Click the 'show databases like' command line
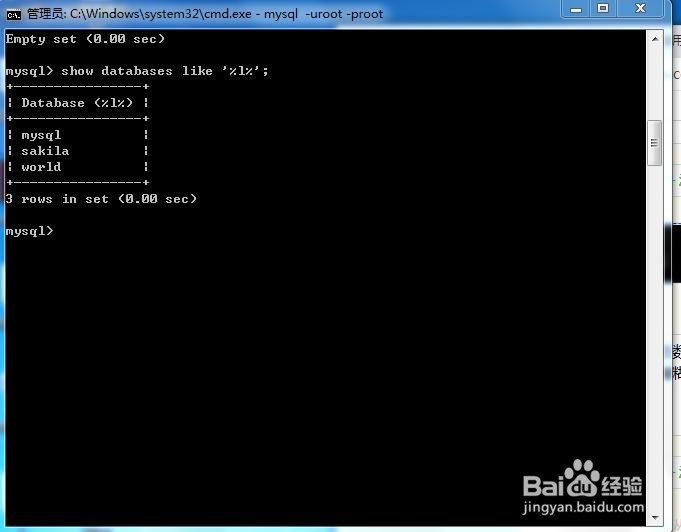The image size is (681, 532). pos(137,71)
